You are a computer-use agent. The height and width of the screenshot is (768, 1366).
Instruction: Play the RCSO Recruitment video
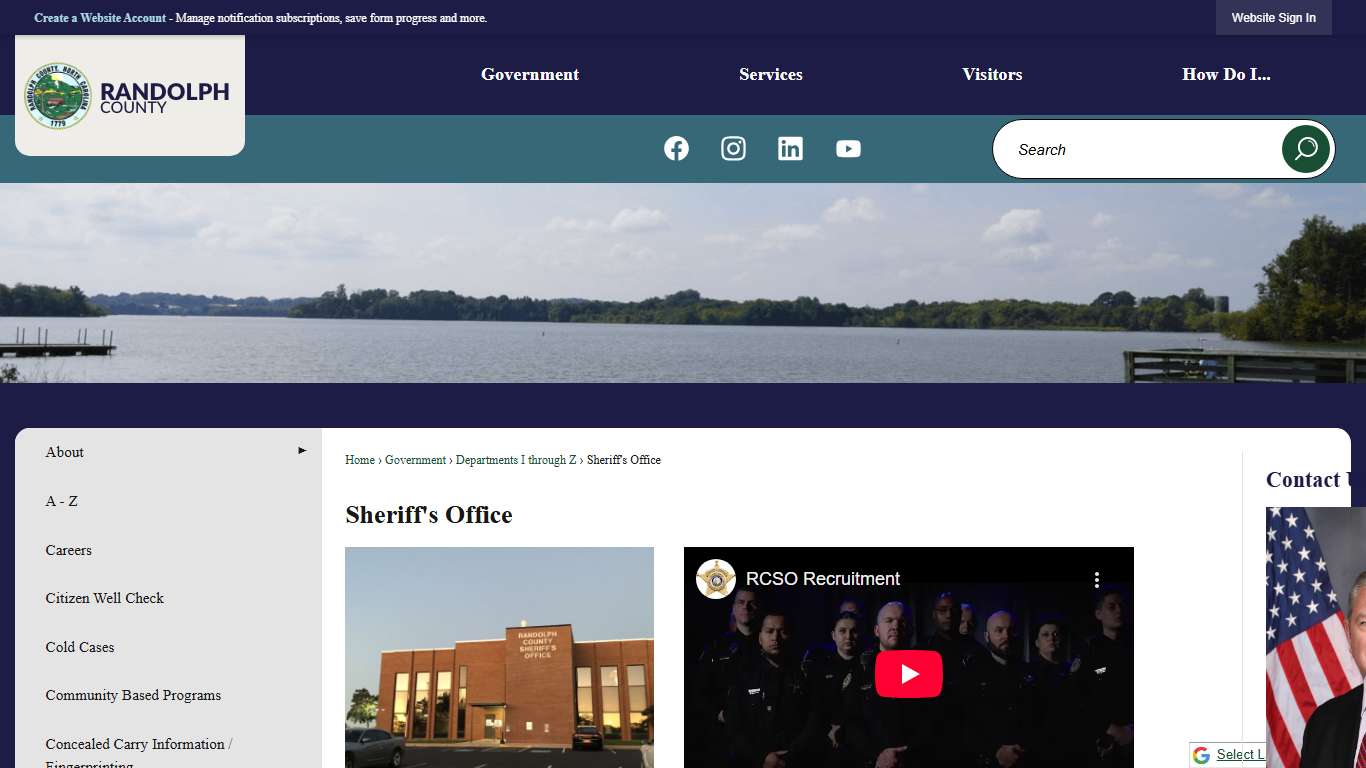point(908,673)
